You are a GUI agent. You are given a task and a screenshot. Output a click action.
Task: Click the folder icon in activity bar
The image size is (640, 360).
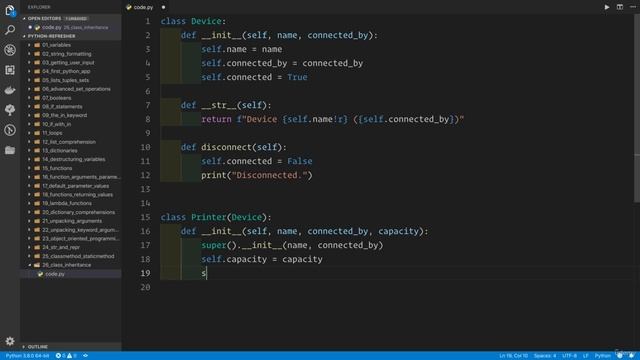pos(10,150)
